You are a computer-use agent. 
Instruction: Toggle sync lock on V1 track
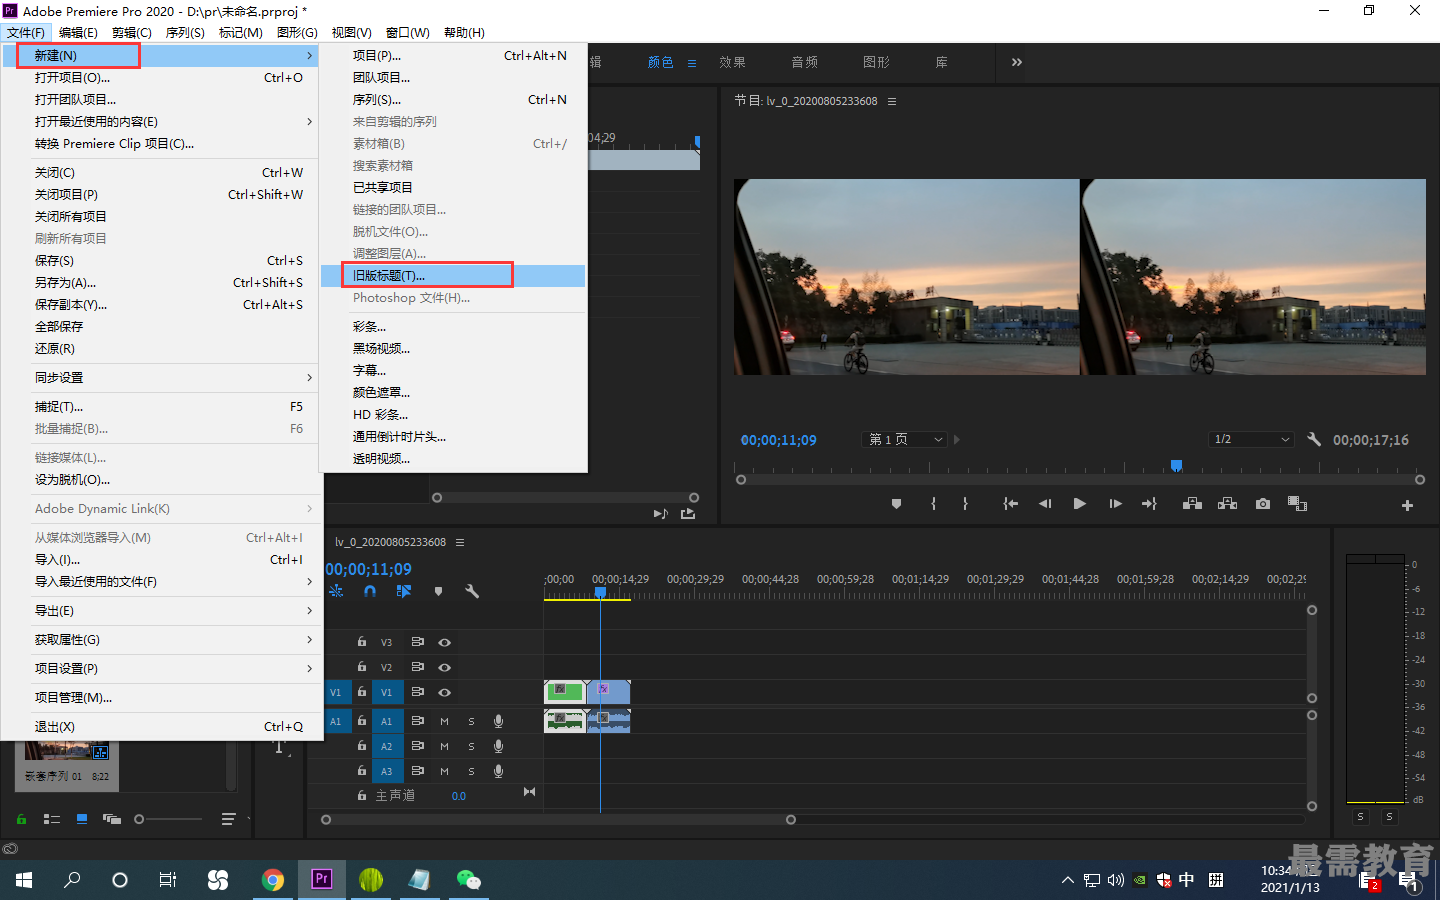pyautogui.click(x=418, y=692)
